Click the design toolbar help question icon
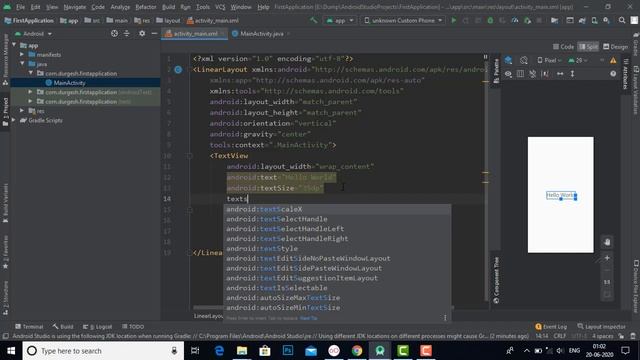Screen dimensions: 640x360 coord(613,74)
